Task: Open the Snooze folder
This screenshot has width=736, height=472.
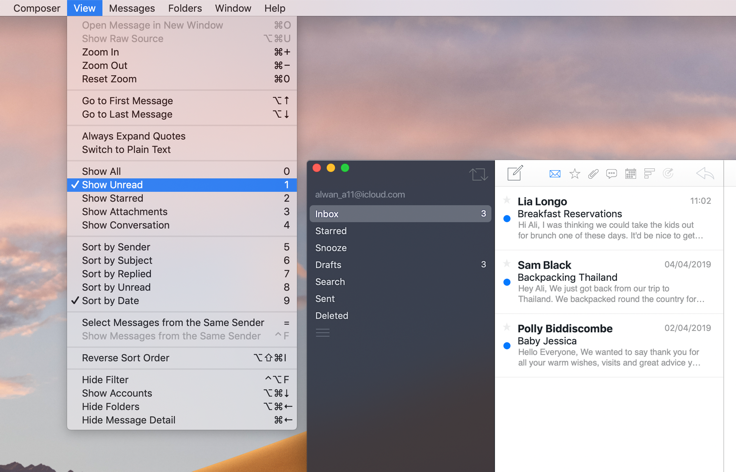Action: coord(400,248)
